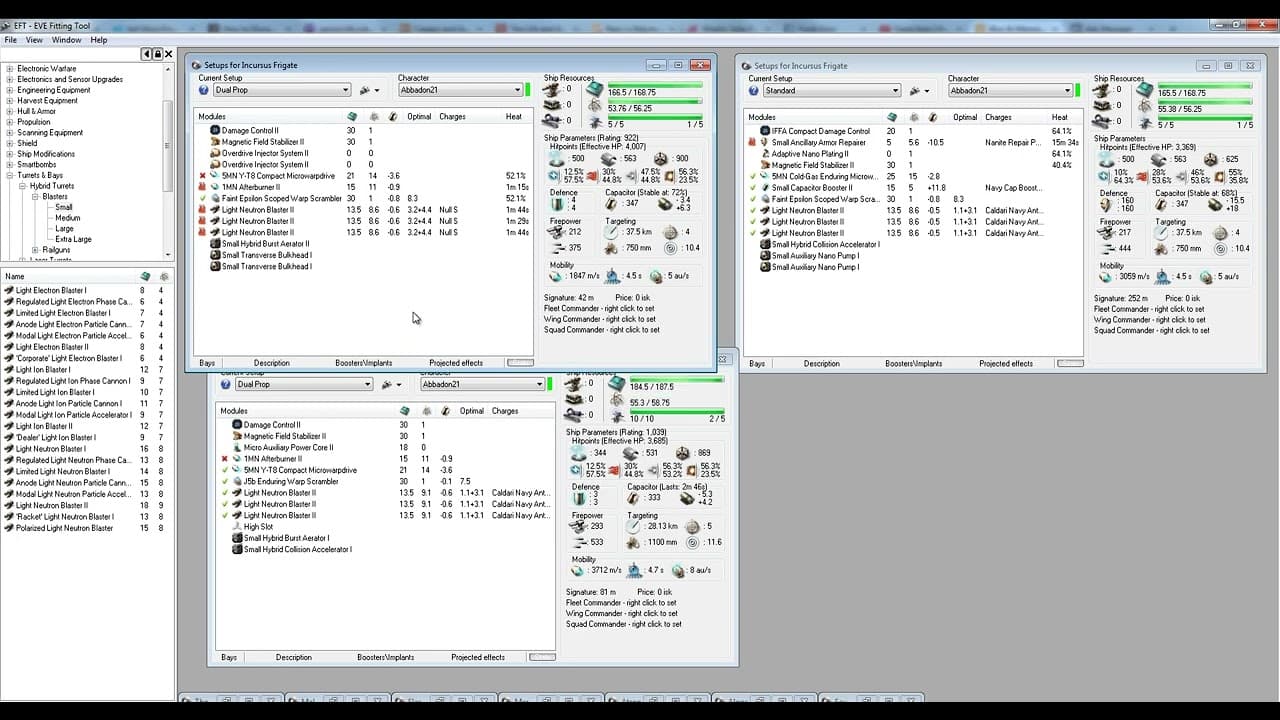Select the IFFA Compact Damage Control module icon

point(765,131)
